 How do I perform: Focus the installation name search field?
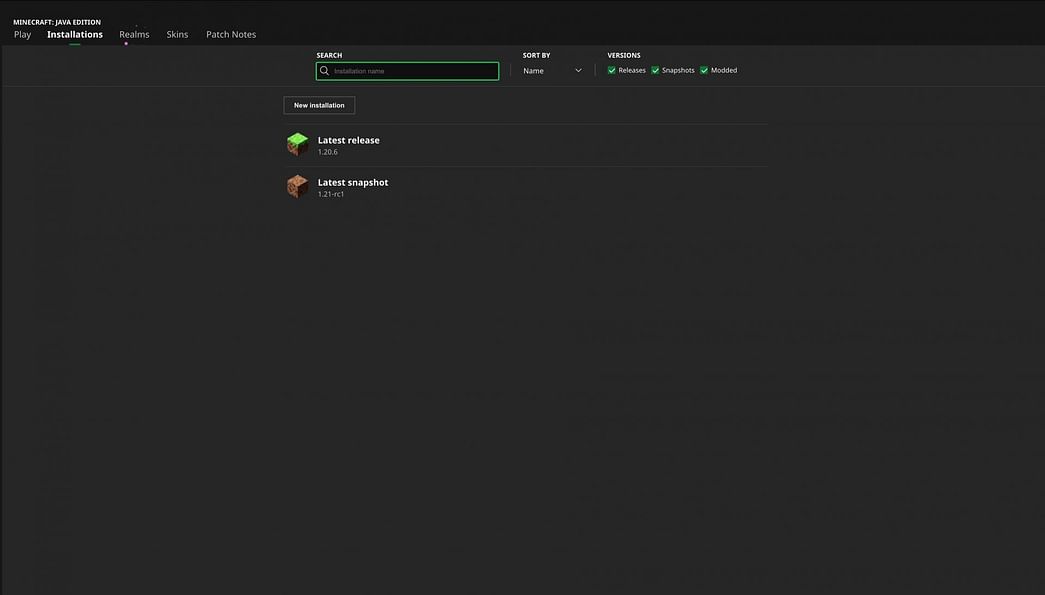tap(407, 71)
